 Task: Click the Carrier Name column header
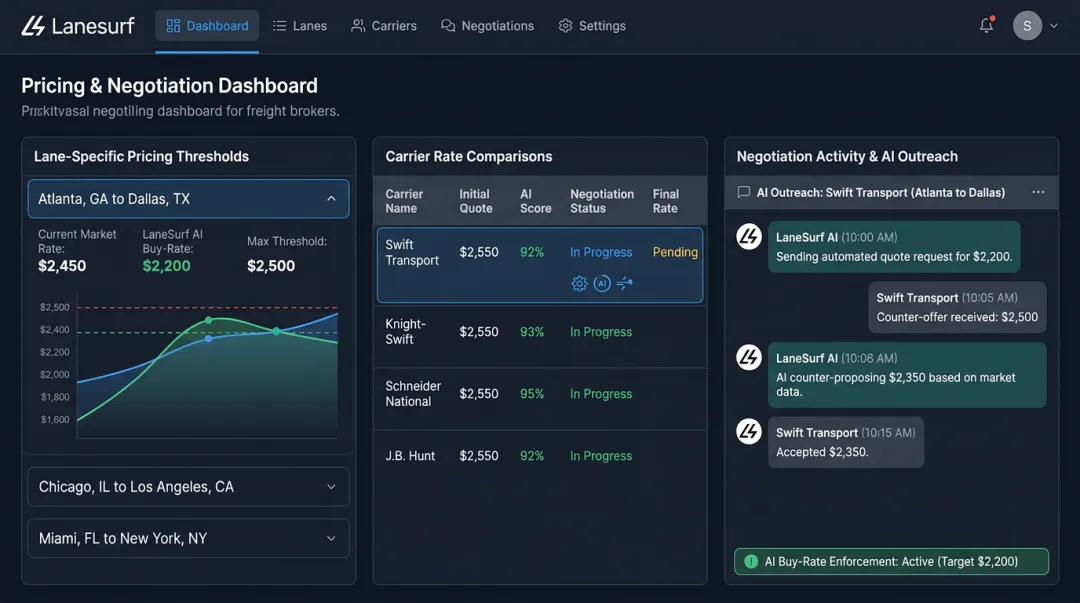(404, 201)
